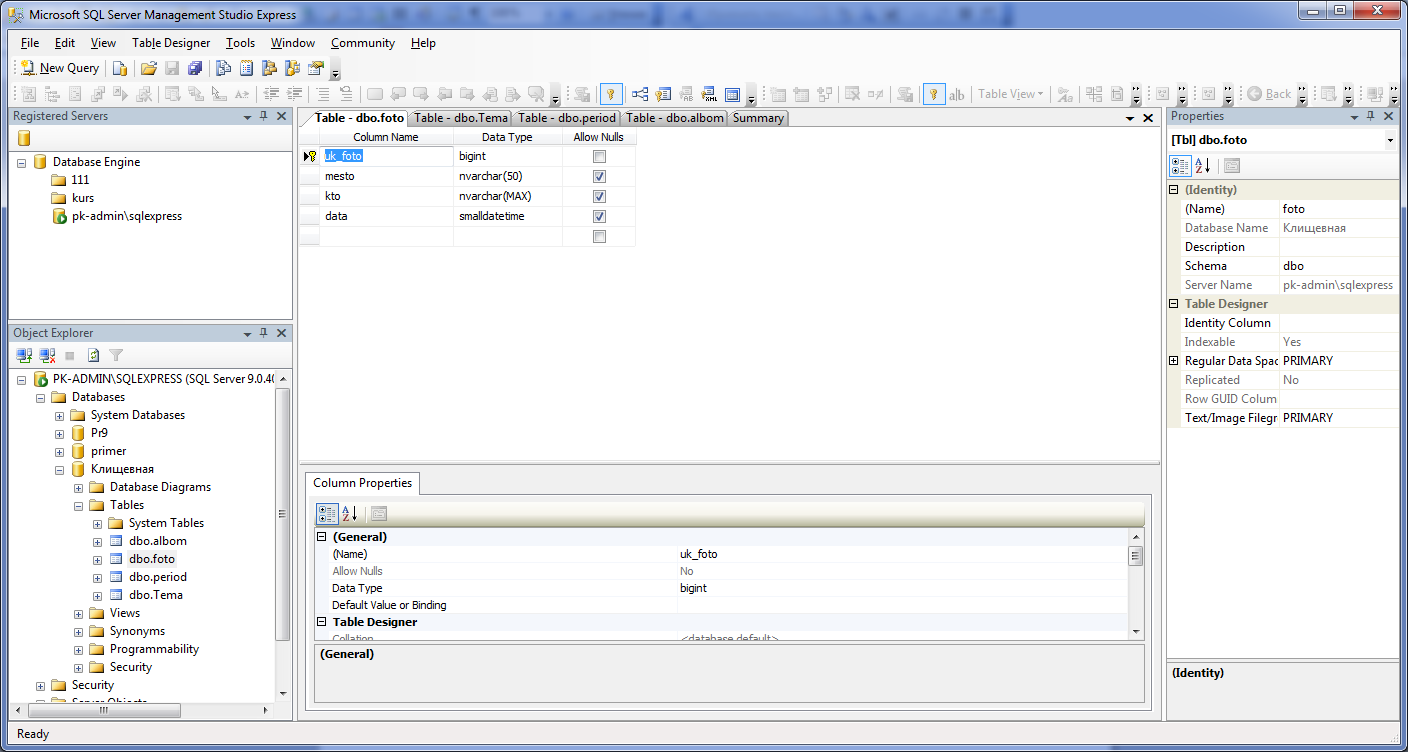Click the Save All stacked-disks icon

pos(196,68)
